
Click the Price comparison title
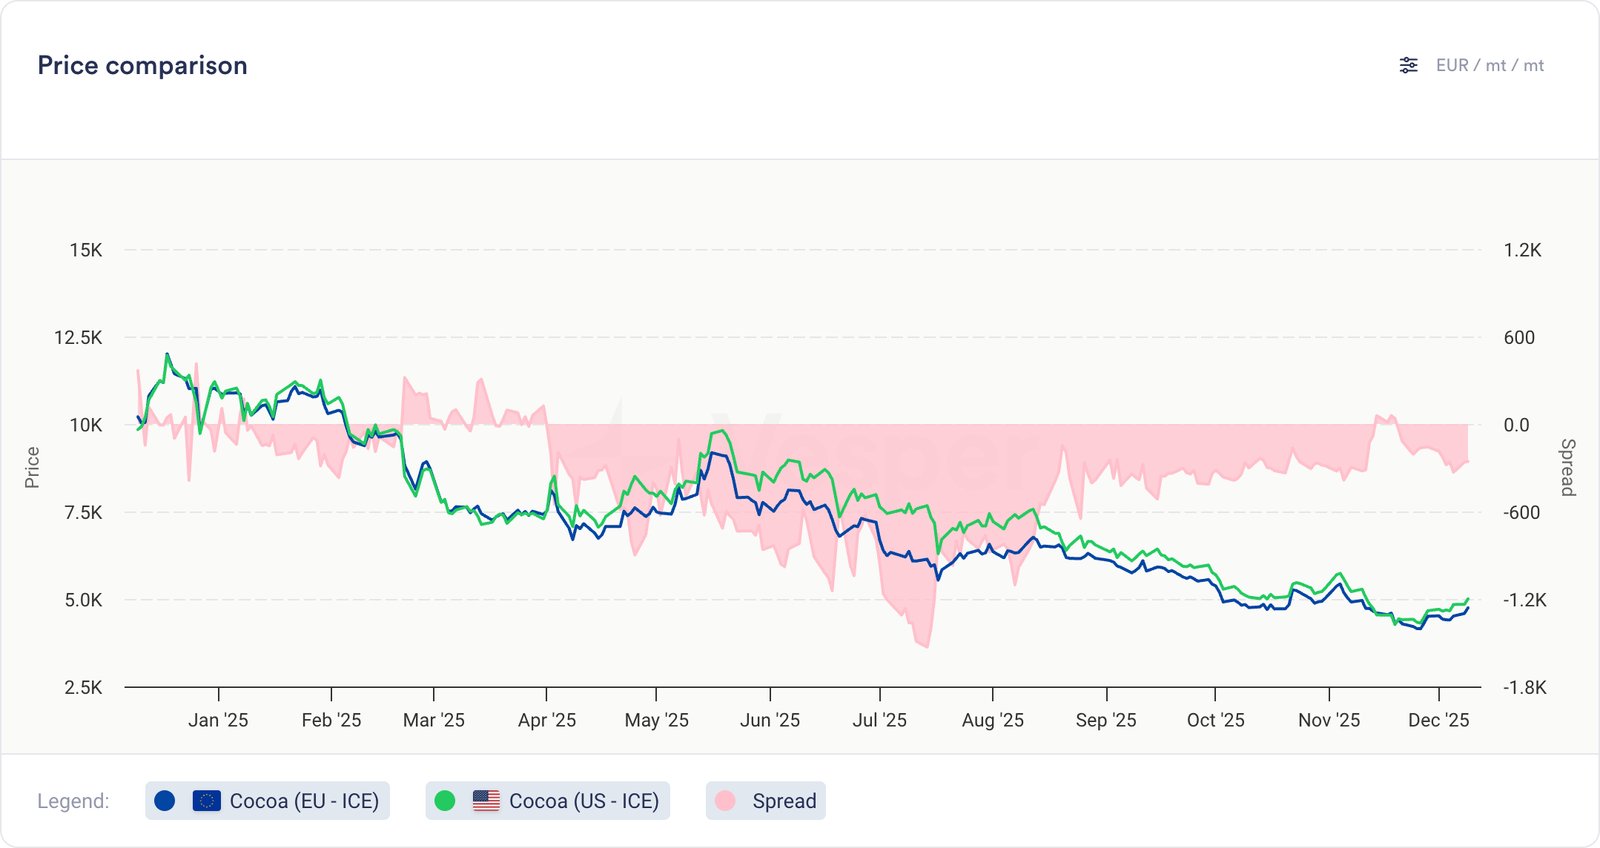point(142,65)
